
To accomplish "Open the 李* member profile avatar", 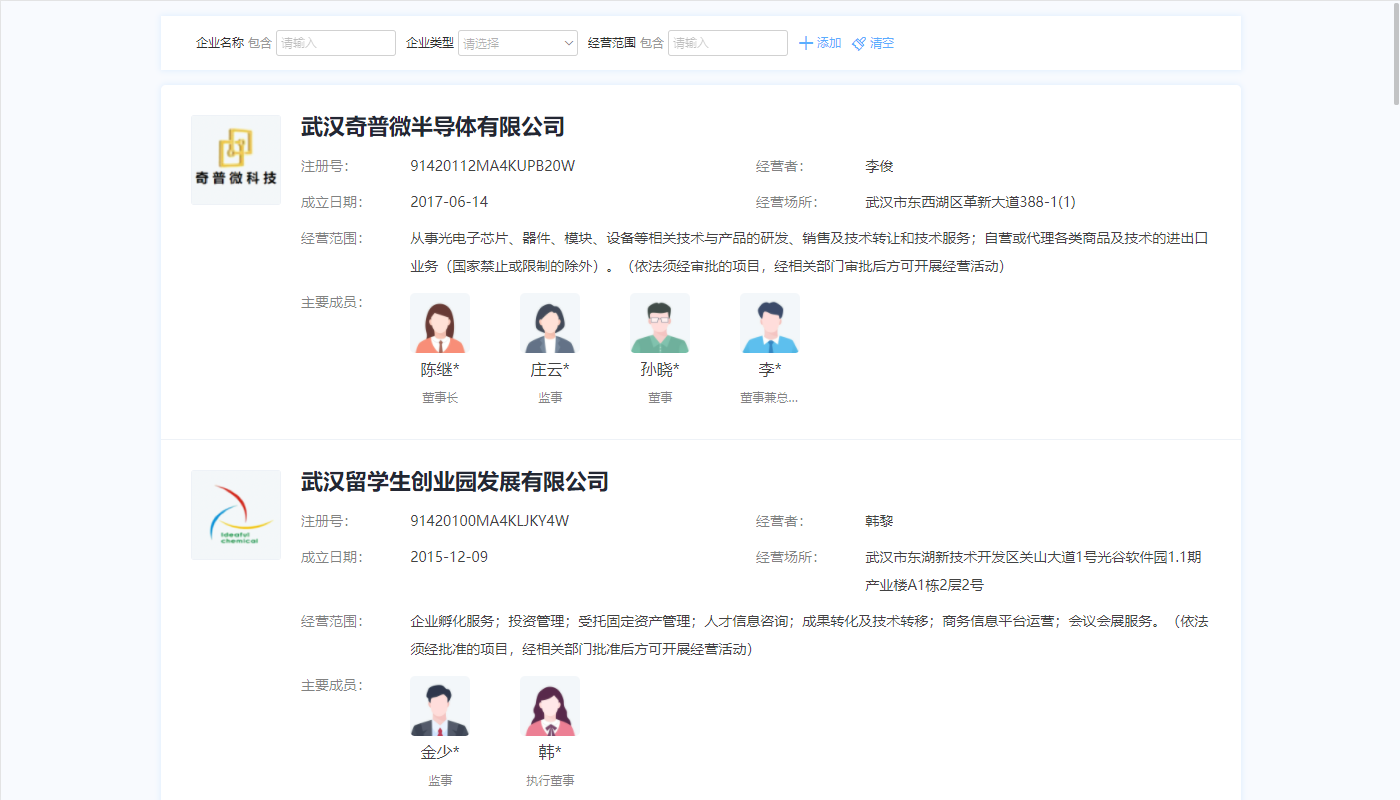I will (770, 323).
